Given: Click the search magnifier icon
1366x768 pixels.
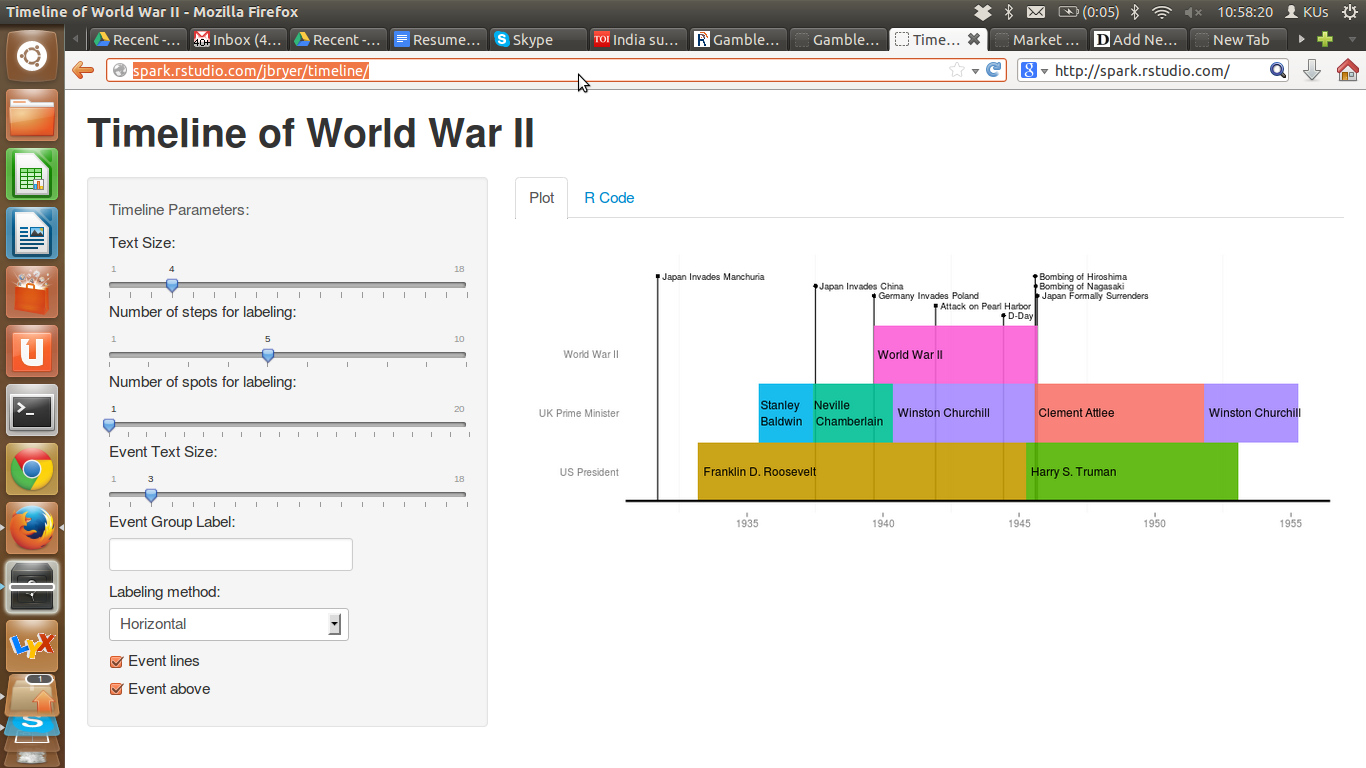Looking at the screenshot, I should coord(1278,70).
